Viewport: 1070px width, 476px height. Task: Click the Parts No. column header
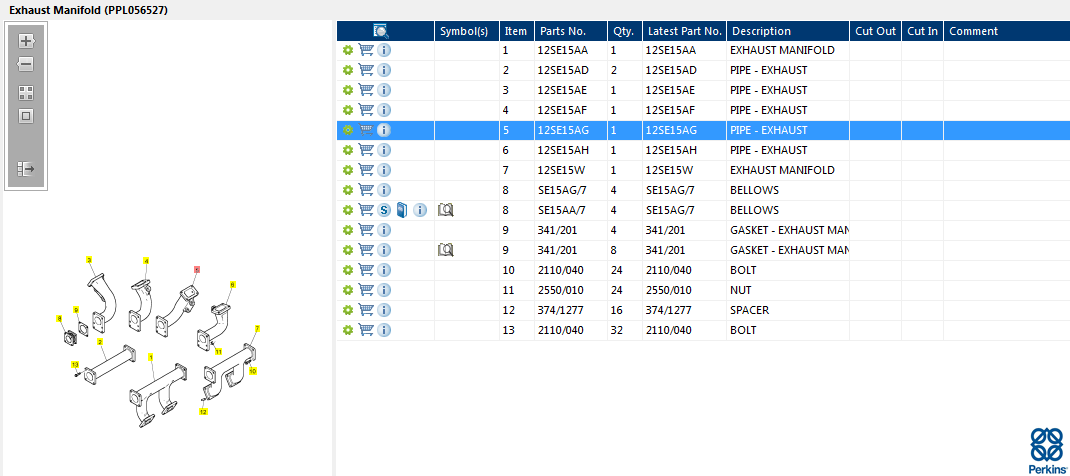tap(568, 31)
